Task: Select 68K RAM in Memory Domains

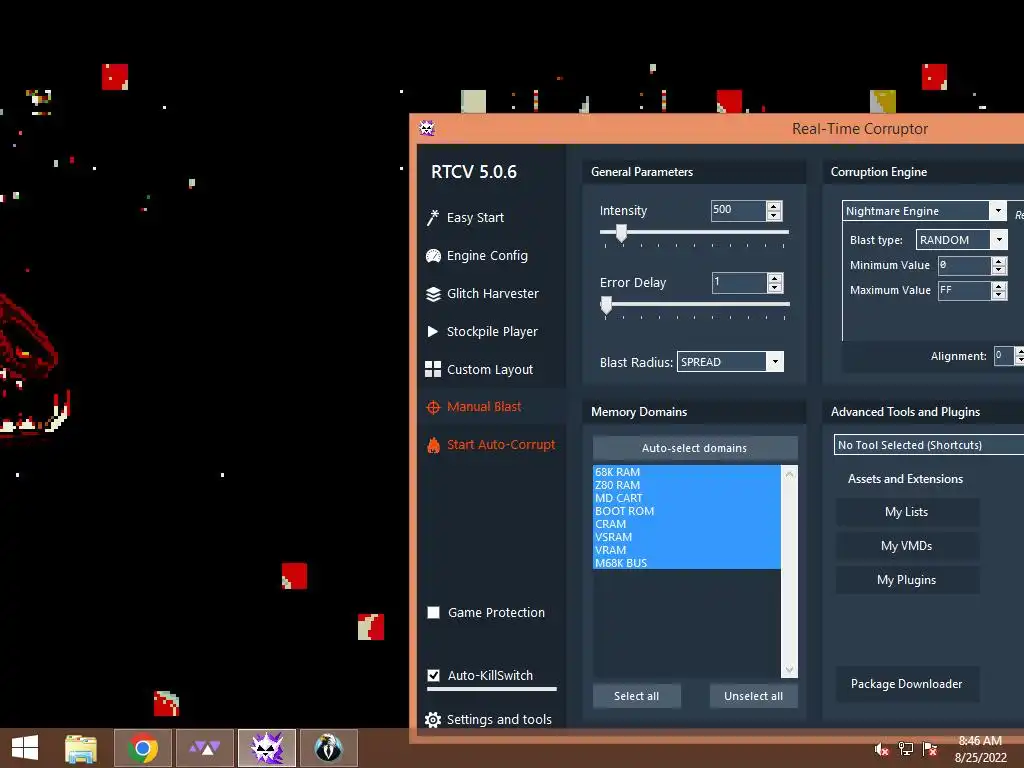Action: click(x=686, y=472)
